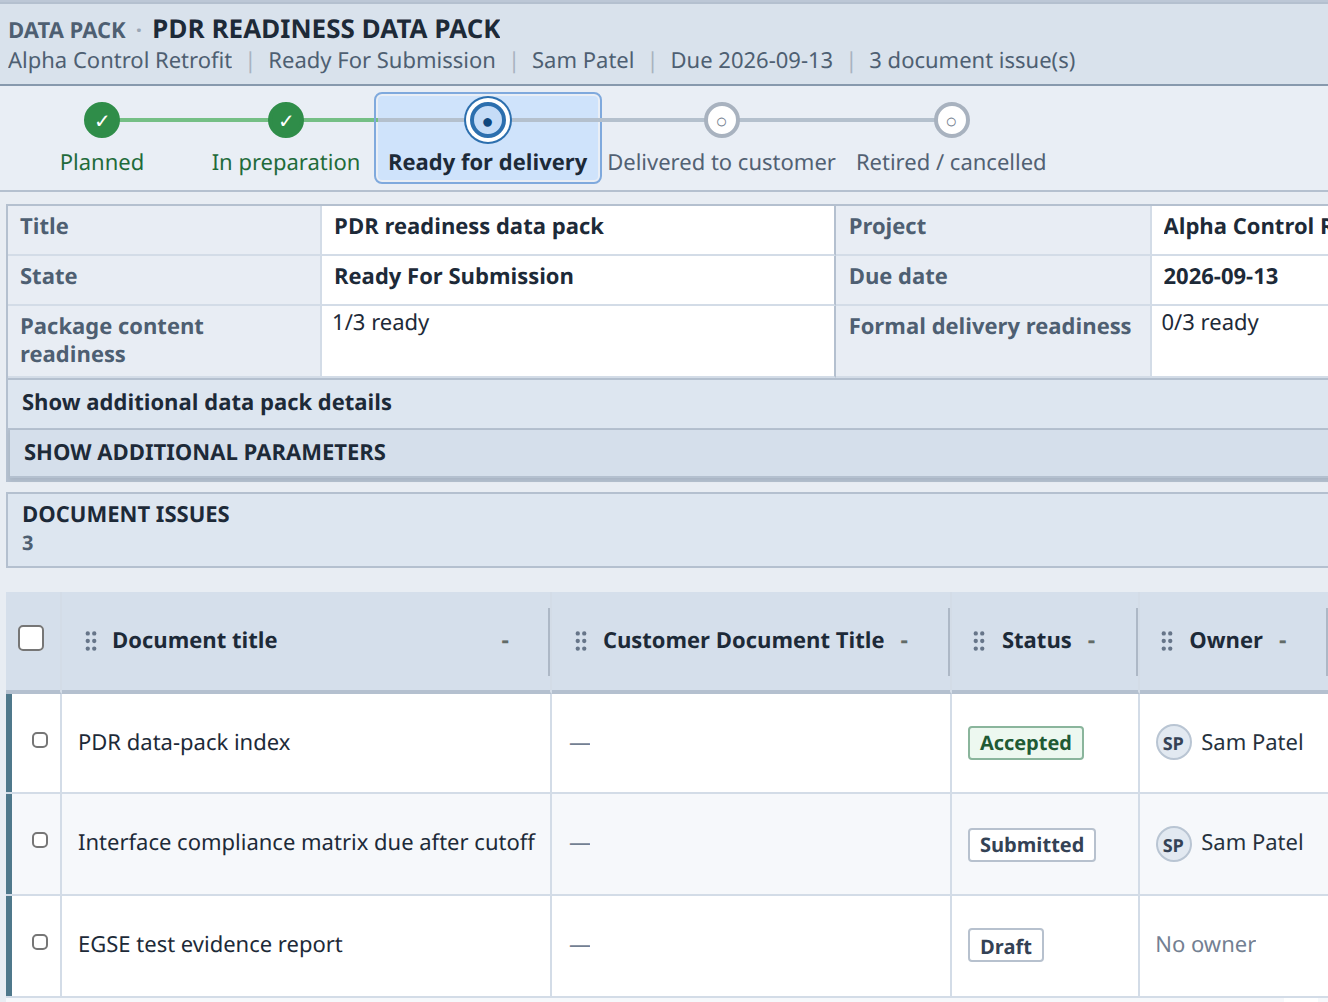Expand Show additional data pack details
The width and height of the screenshot is (1328, 1002).
click(x=668, y=403)
